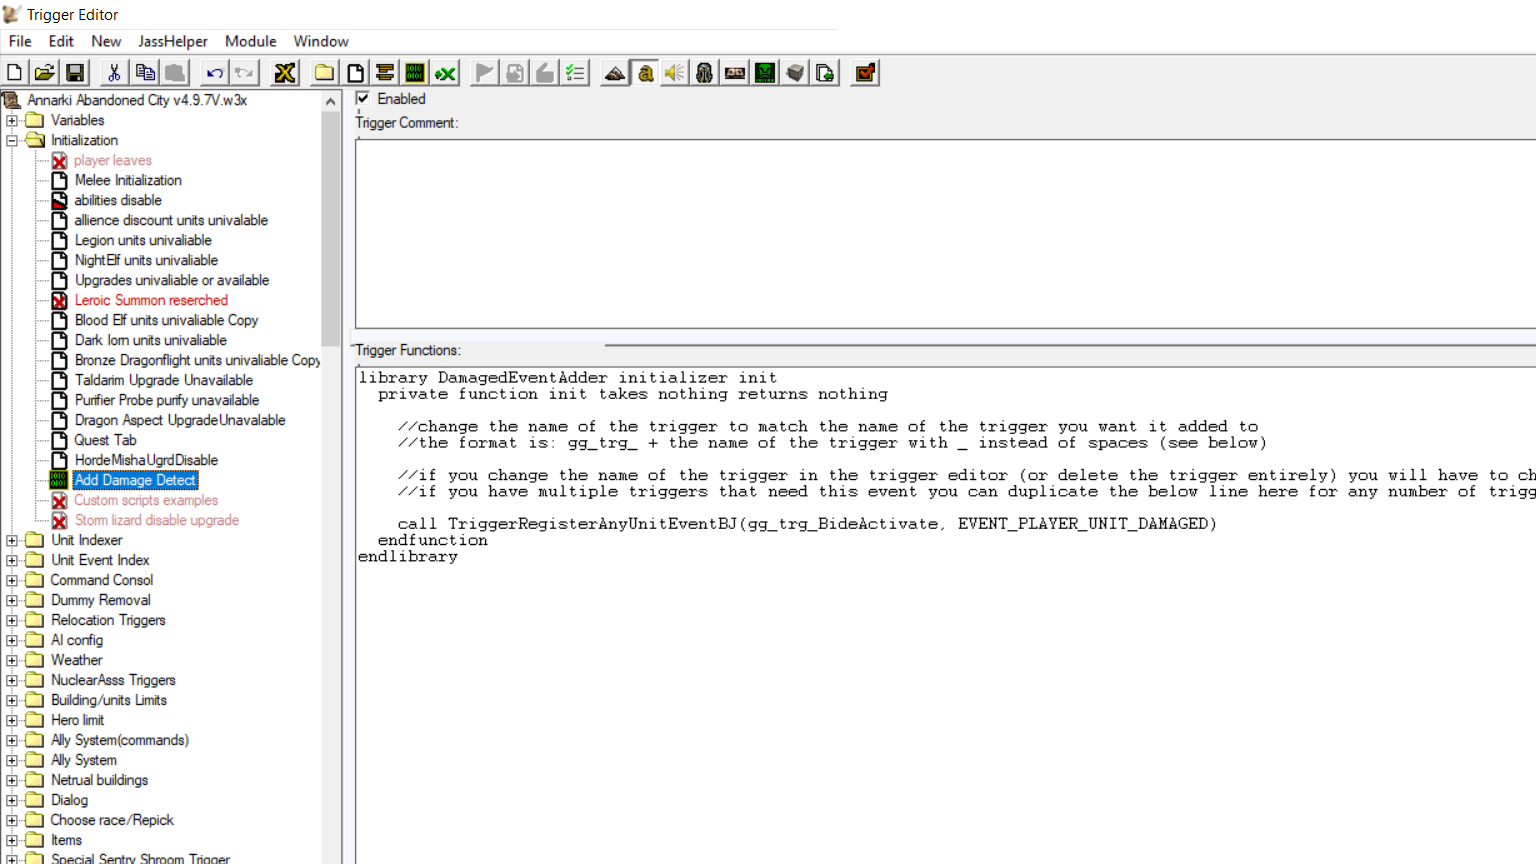Select the 'Choose race/Repick' folder

click(112, 820)
